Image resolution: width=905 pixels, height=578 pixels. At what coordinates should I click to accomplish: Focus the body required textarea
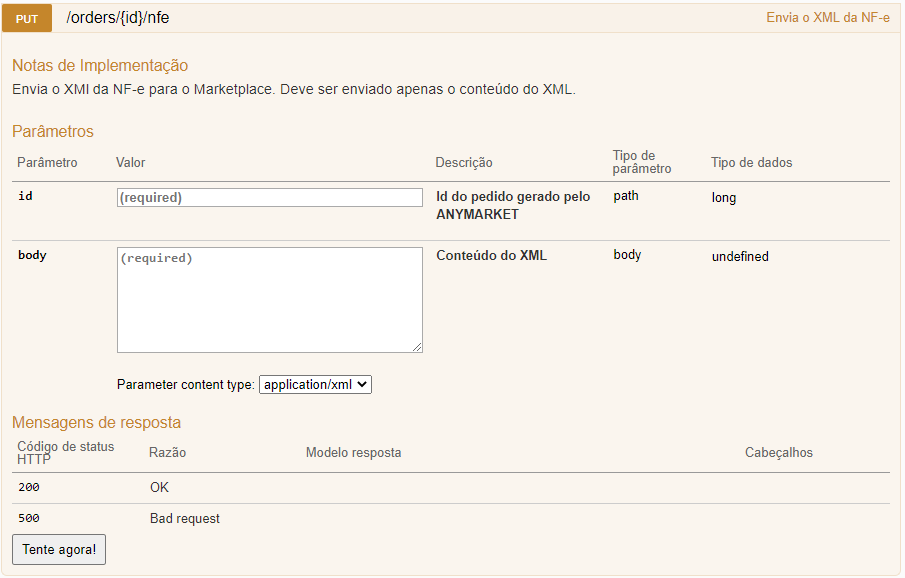pyautogui.click(x=270, y=300)
